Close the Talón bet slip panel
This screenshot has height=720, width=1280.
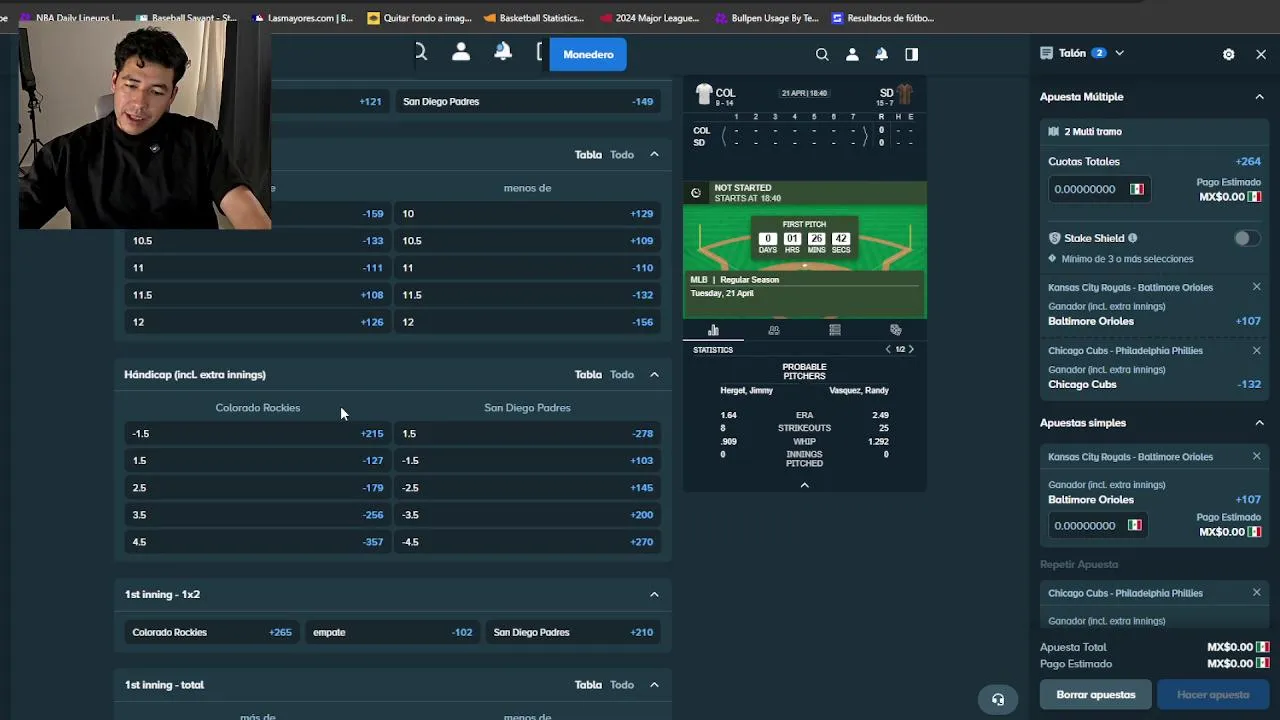(x=1261, y=54)
